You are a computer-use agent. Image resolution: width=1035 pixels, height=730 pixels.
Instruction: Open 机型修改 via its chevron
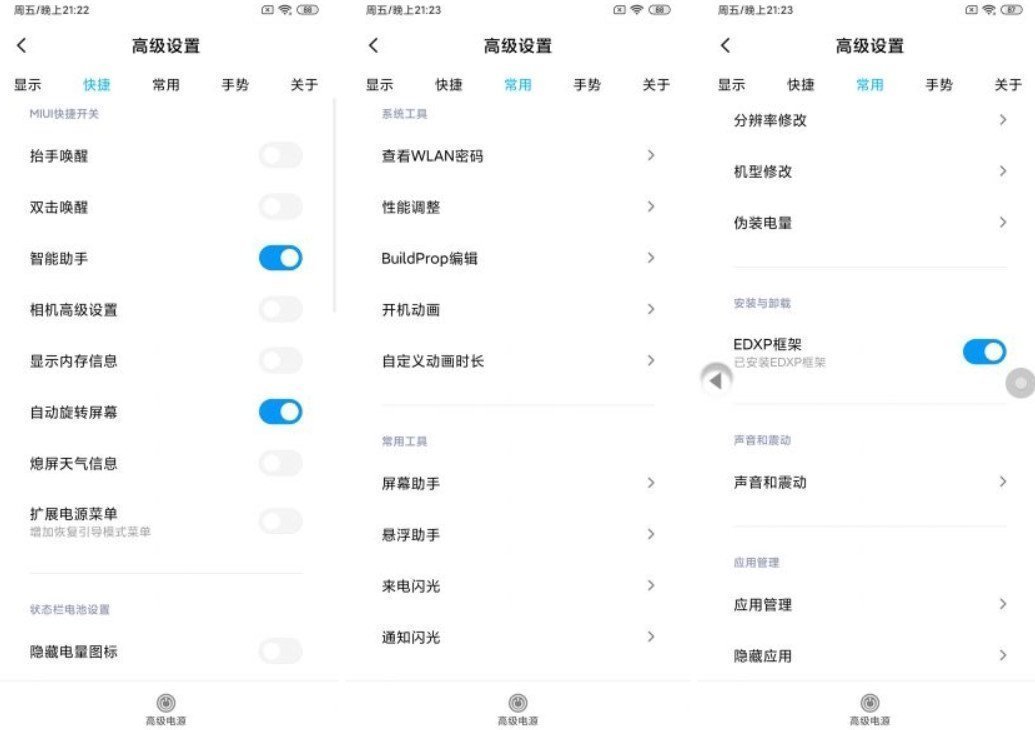(x=1003, y=171)
